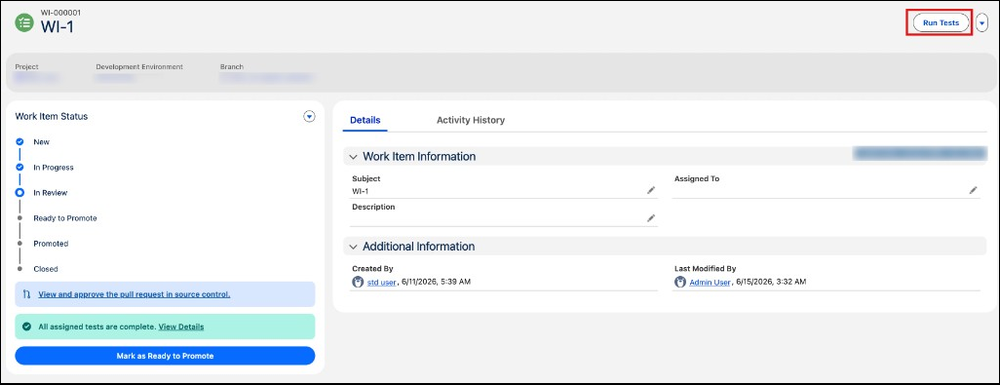Open the dropdown arrow beside Run Tests
The image size is (1000, 385).
coord(982,23)
